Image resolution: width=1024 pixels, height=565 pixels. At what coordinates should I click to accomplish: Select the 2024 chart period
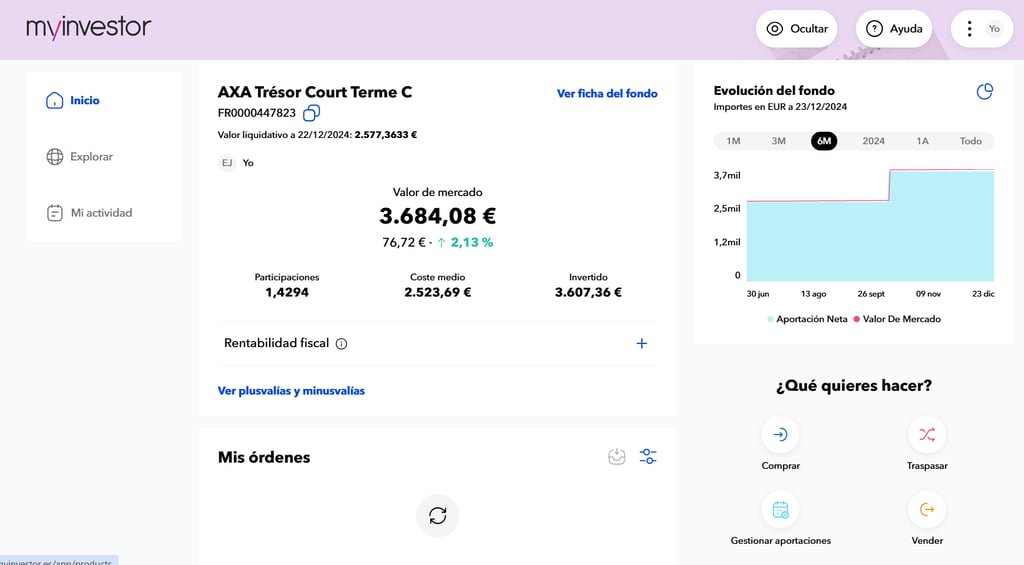[x=873, y=141]
